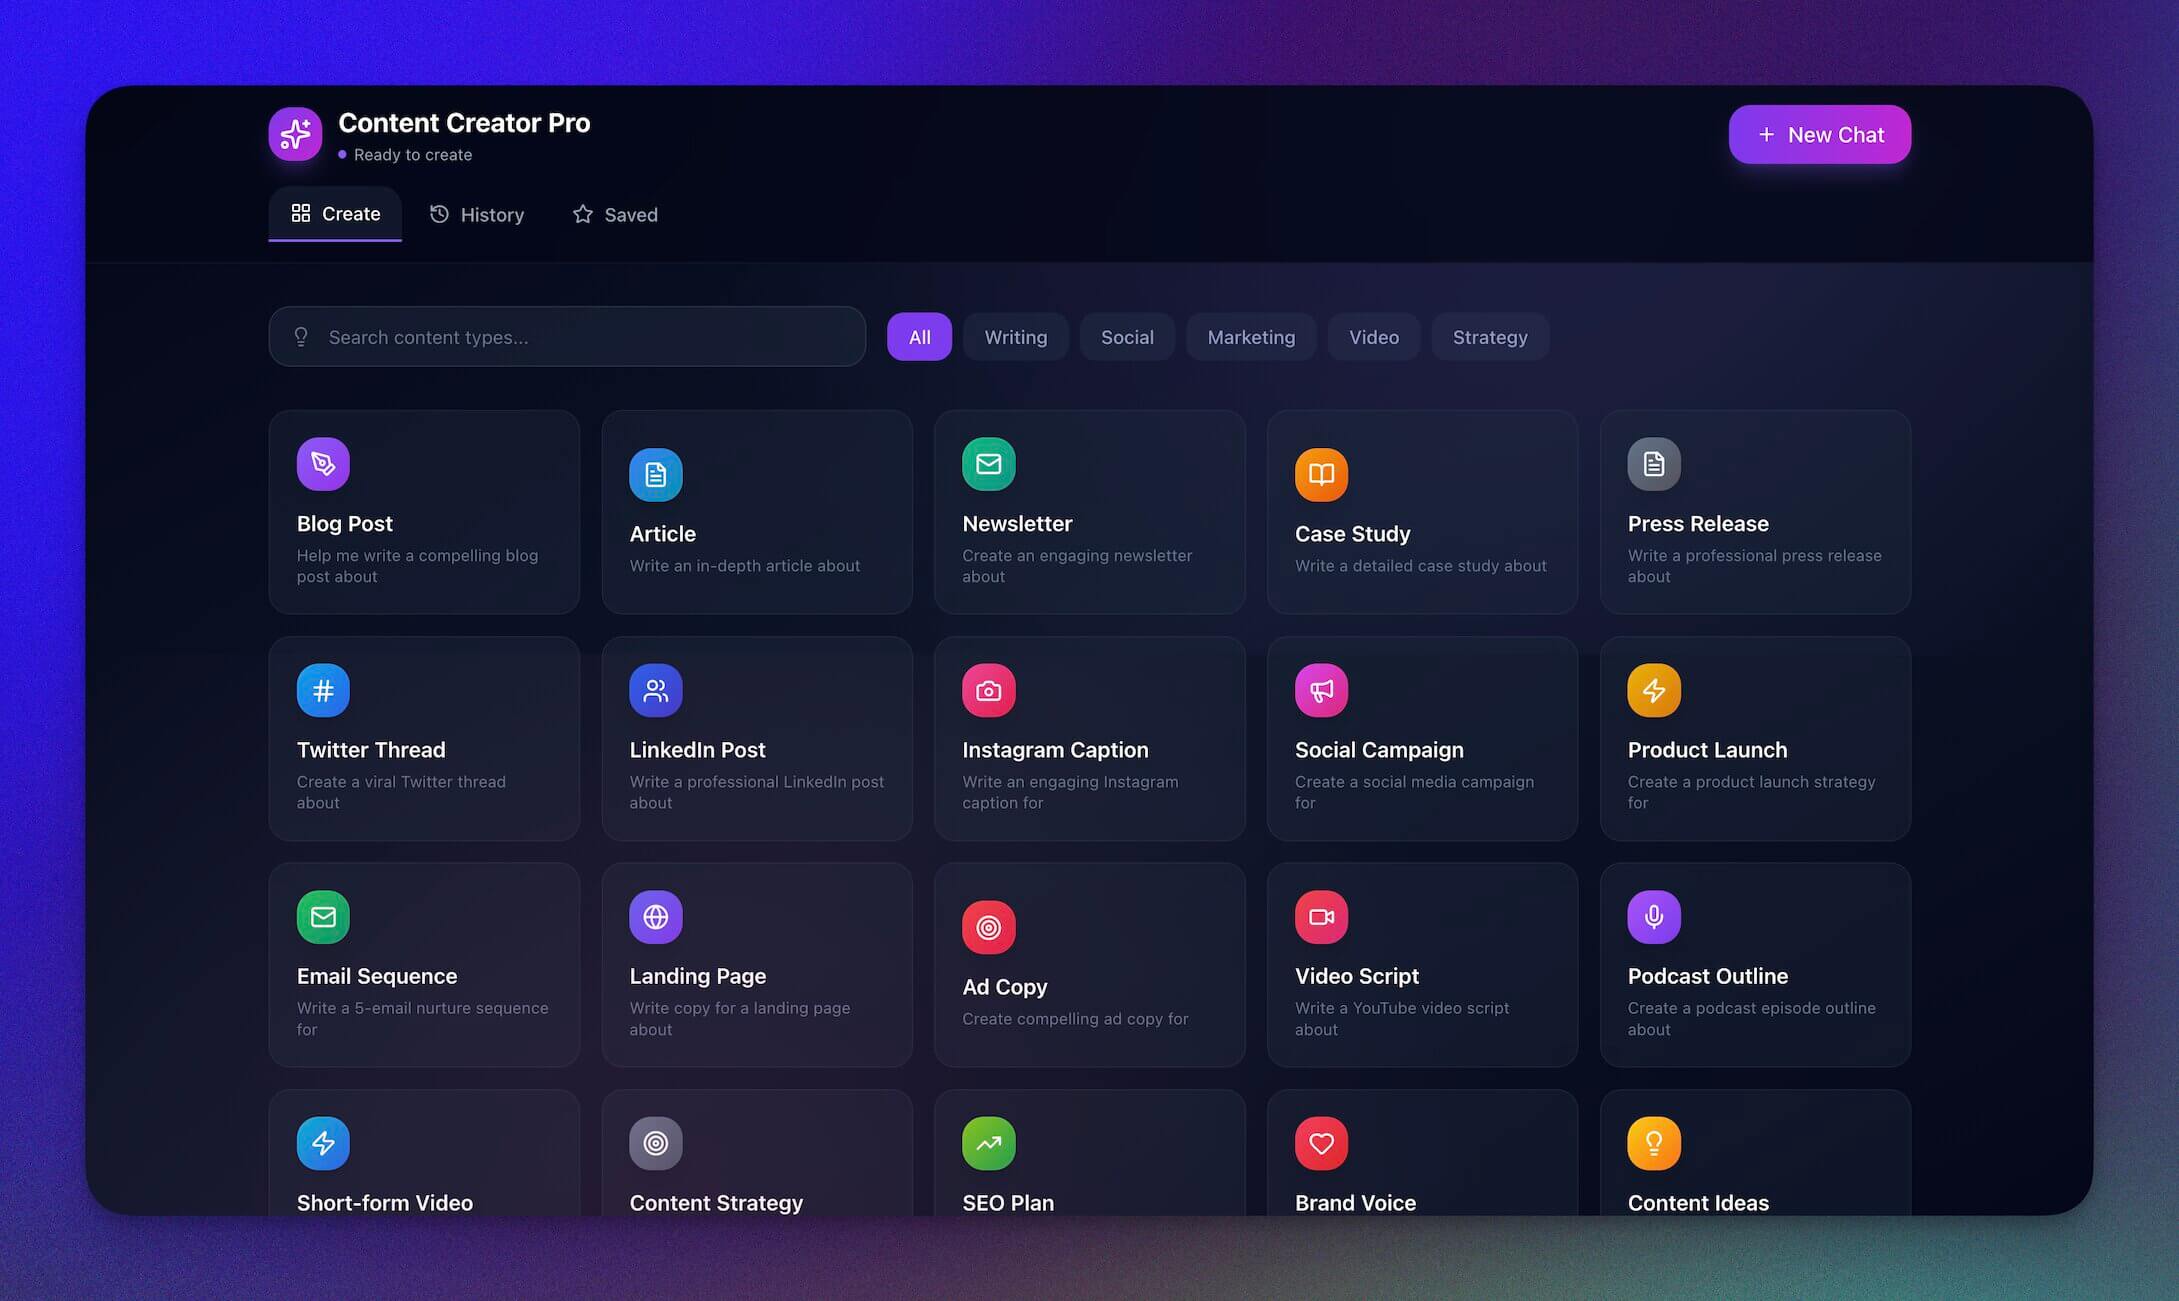This screenshot has height=1301, width=2179.
Task: Enable the Marketing category filter
Action: tap(1250, 337)
